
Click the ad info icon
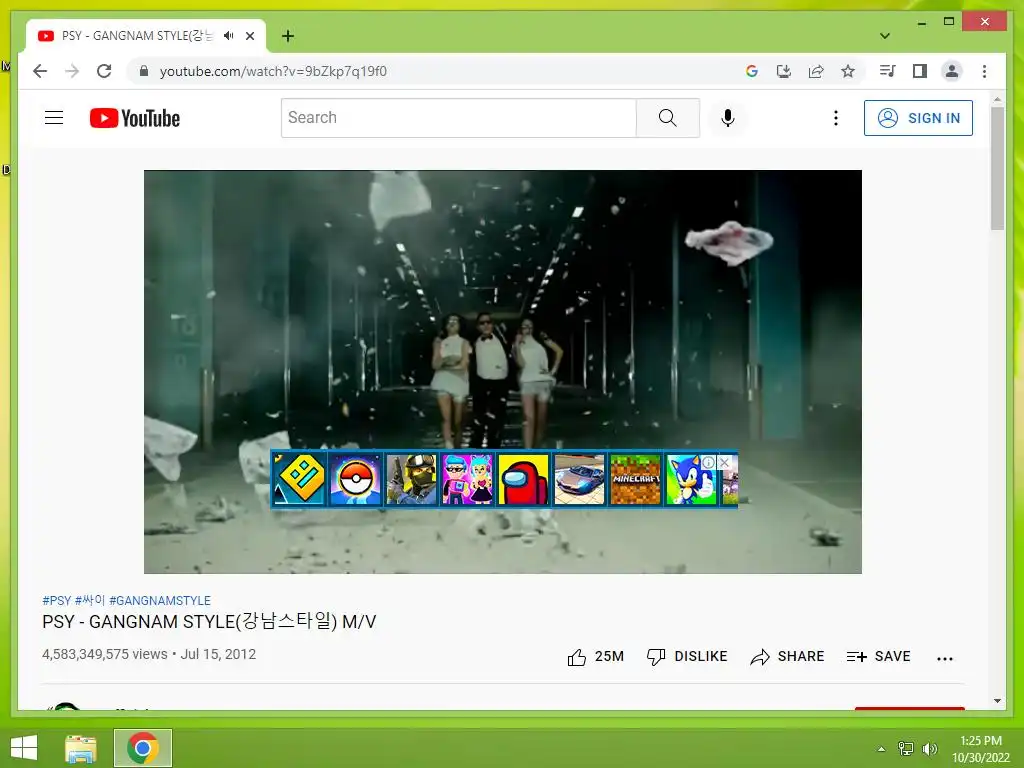coord(709,462)
